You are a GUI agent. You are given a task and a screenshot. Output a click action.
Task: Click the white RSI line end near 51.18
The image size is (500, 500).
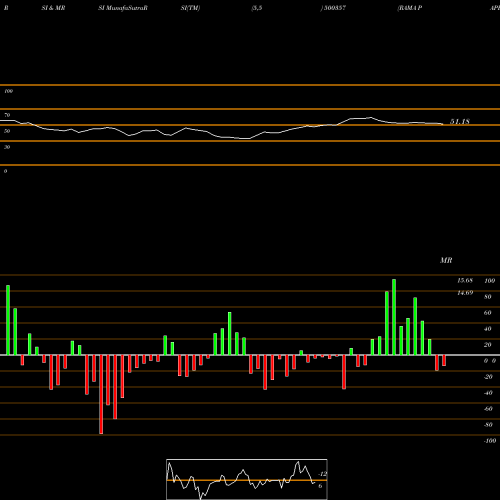(x=442, y=124)
